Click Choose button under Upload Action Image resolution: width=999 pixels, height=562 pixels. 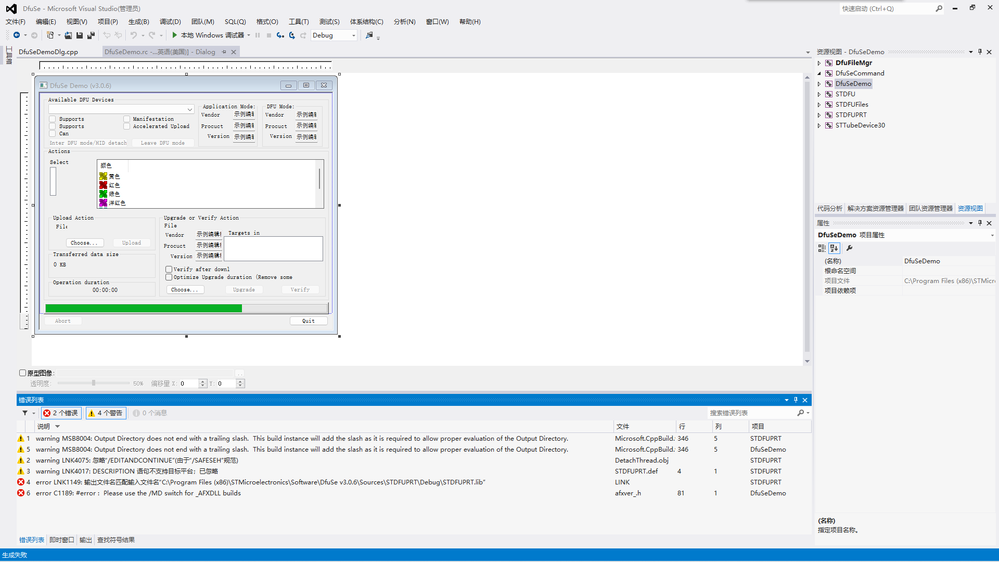(84, 243)
